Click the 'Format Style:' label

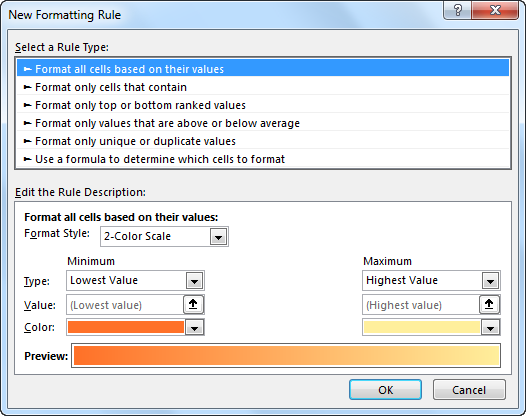[57, 233]
